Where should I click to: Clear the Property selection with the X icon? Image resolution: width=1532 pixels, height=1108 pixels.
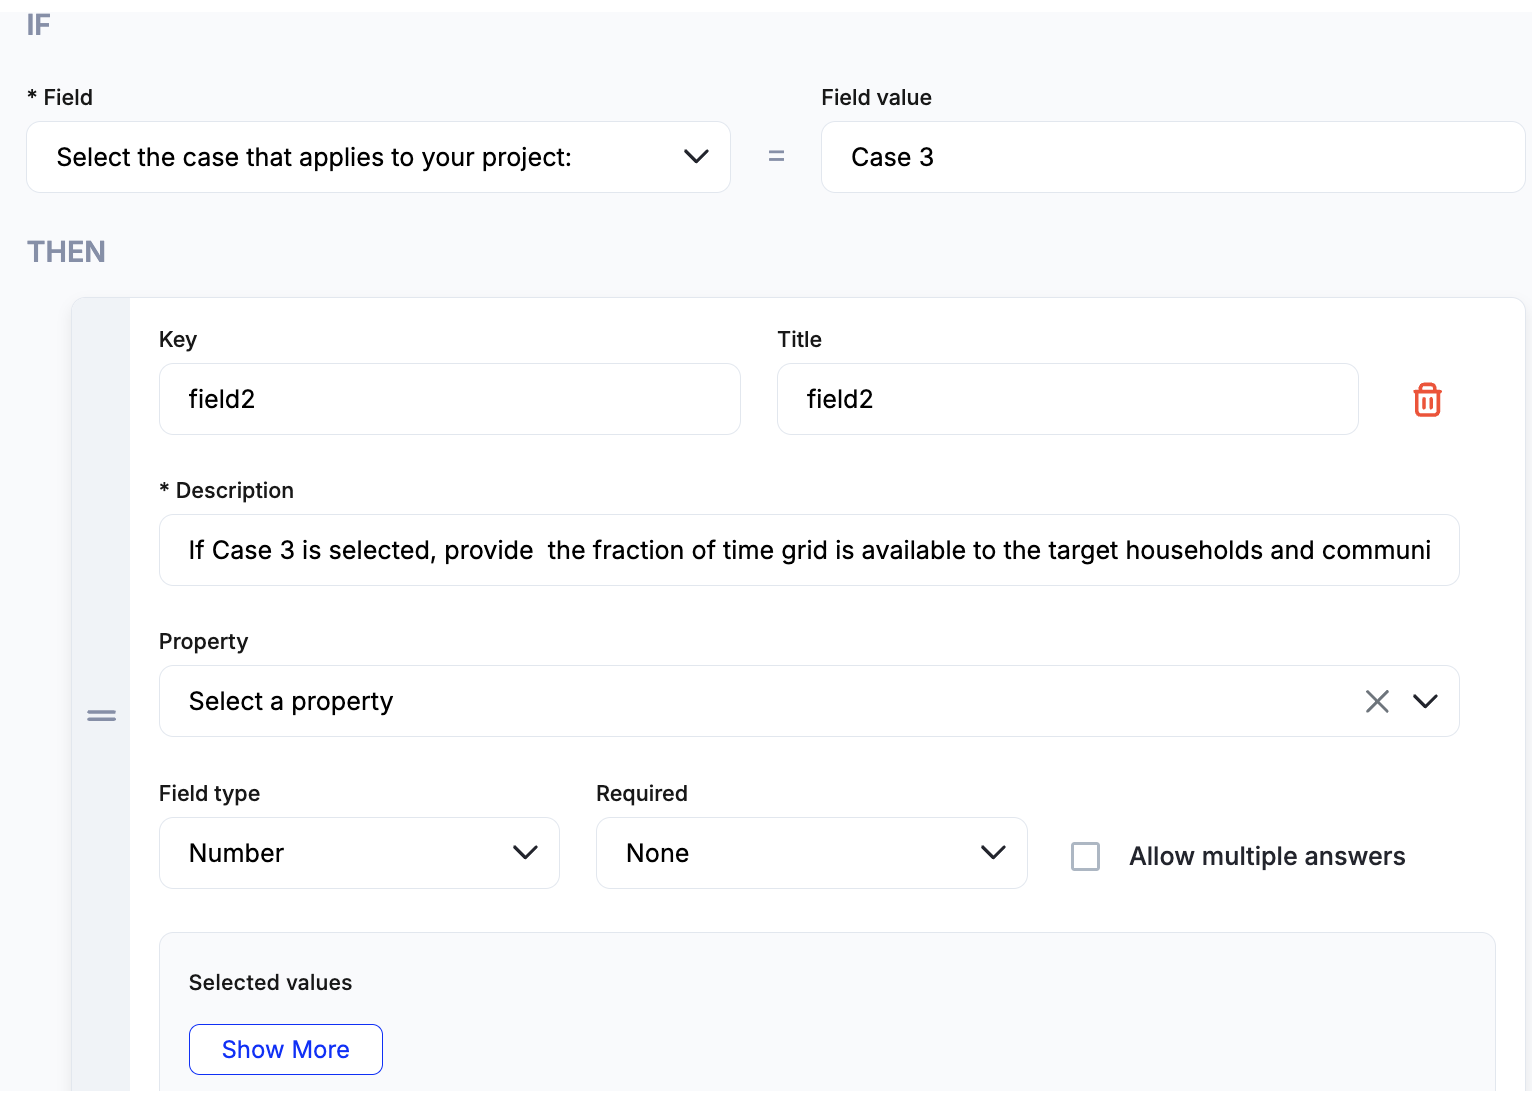click(1377, 702)
